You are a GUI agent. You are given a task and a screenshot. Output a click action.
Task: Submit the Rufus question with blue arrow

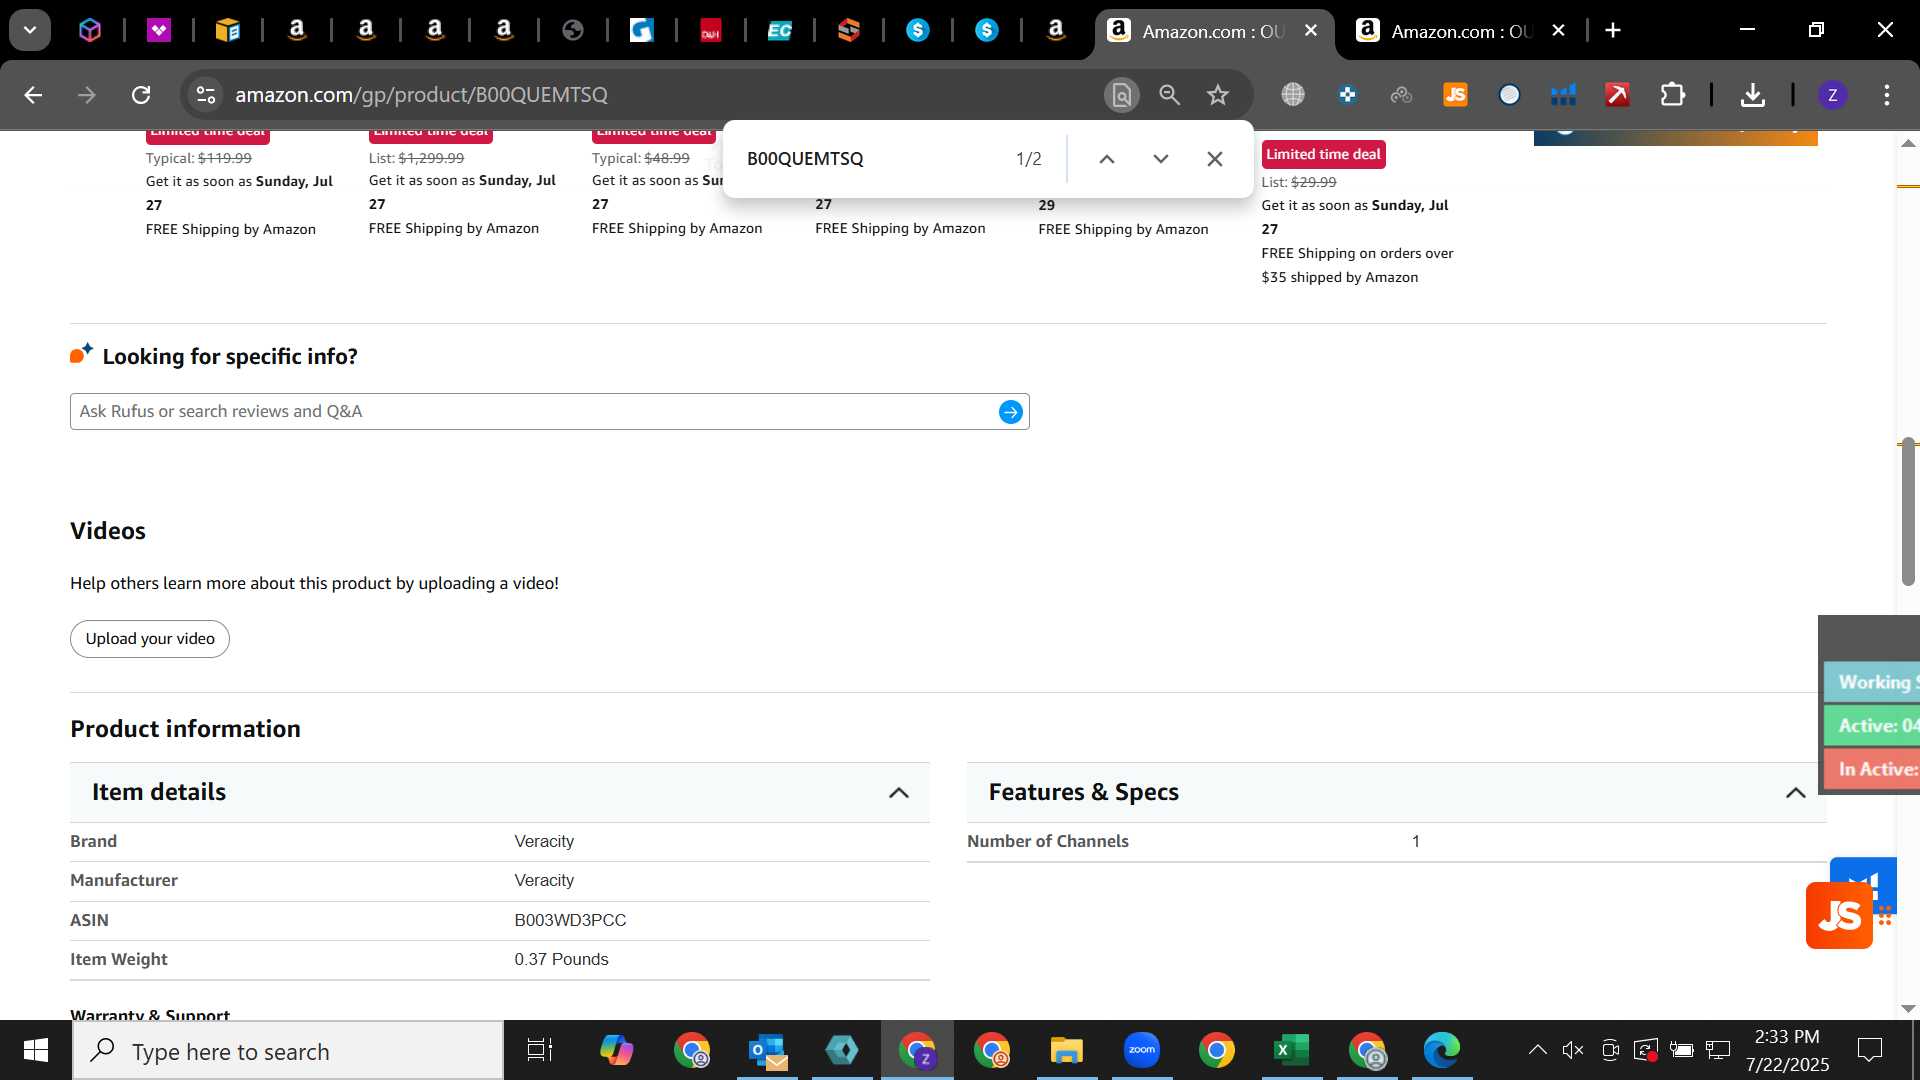coord(1010,412)
